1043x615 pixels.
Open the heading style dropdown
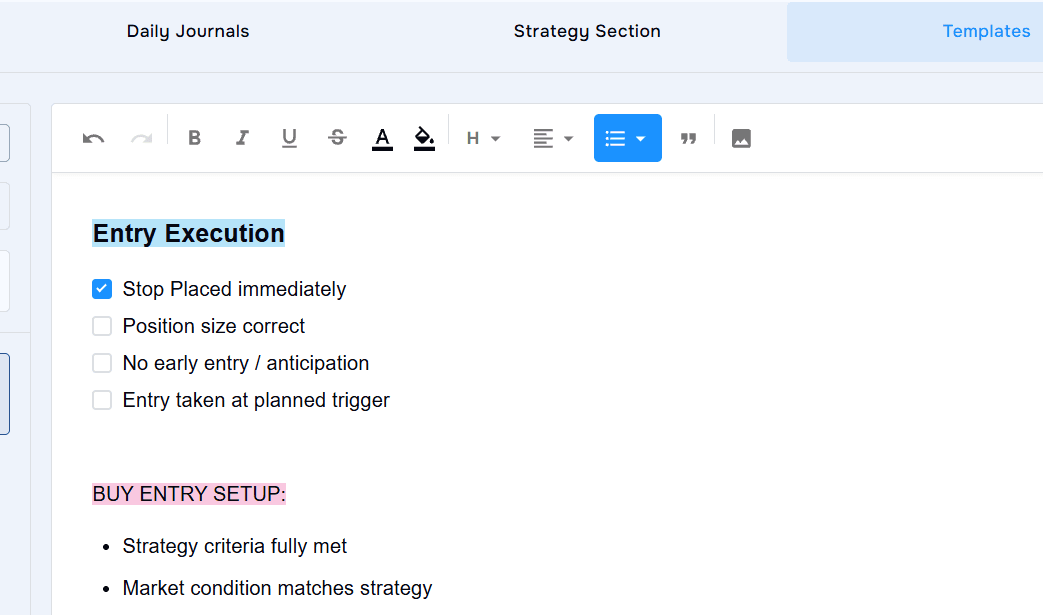pos(483,138)
